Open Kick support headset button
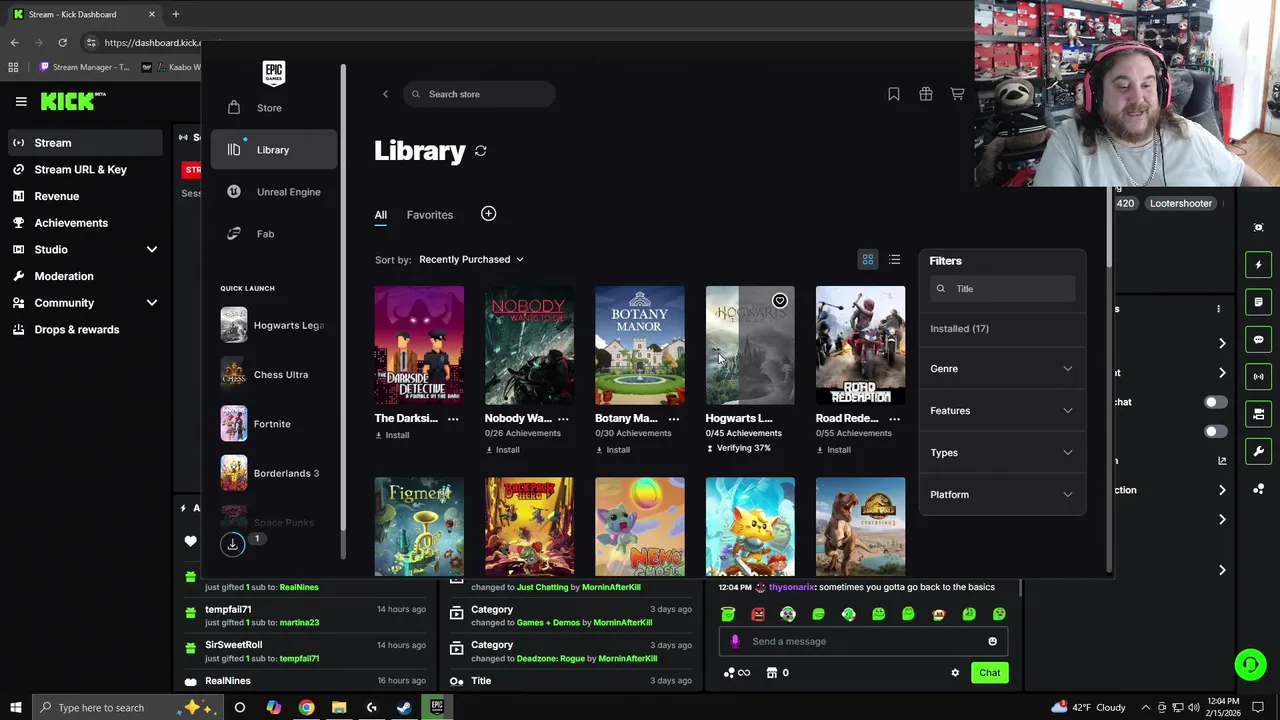The height and width of the screenshot is (720, 1280). [1250, 665]
